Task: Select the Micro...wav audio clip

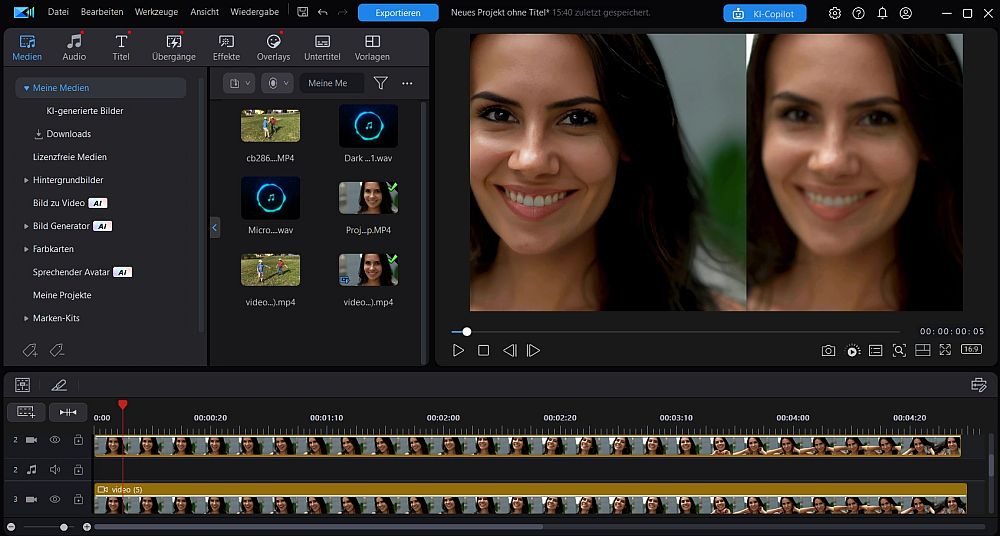Action: (270, 198)
